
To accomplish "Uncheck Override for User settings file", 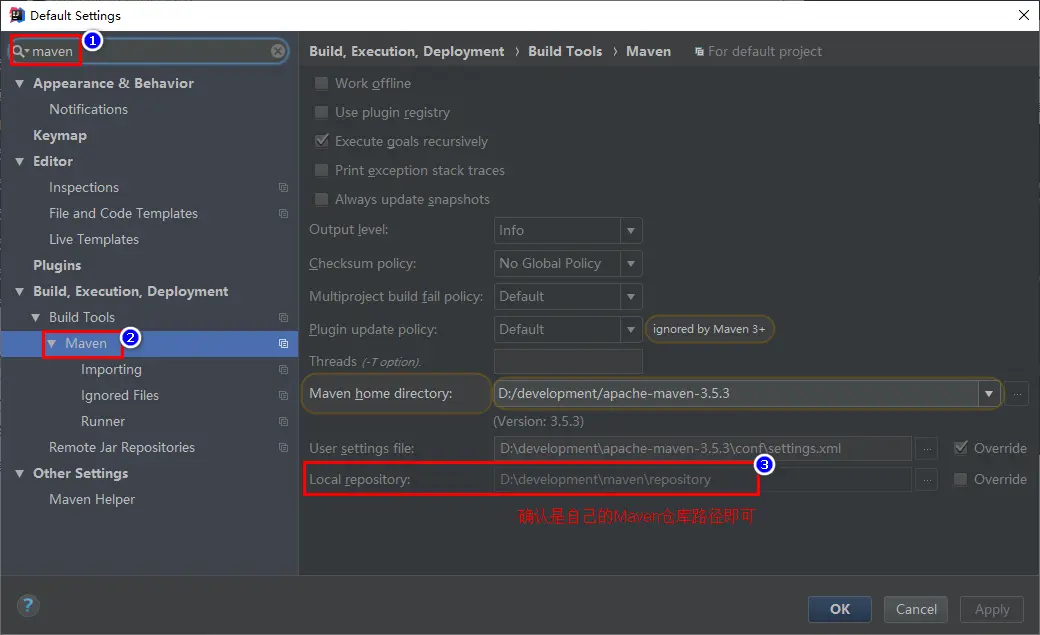I will tap(960, 448).
